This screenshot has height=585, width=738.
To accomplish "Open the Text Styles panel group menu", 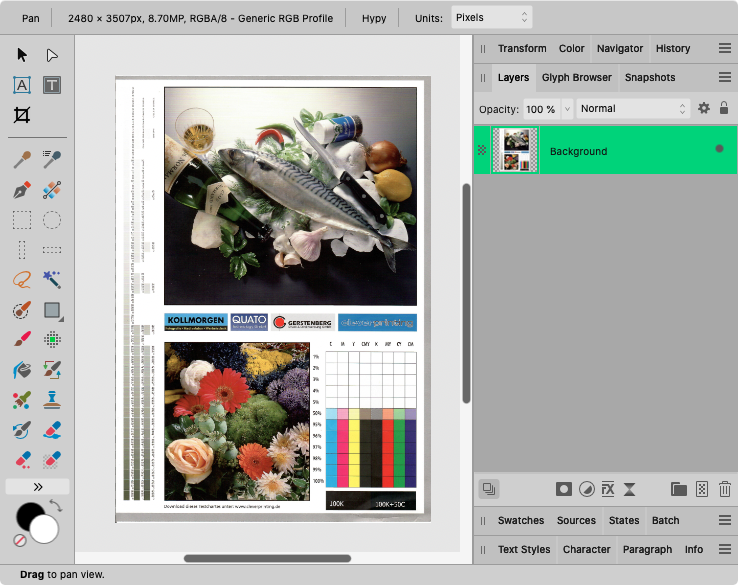I will click(725, 549).
